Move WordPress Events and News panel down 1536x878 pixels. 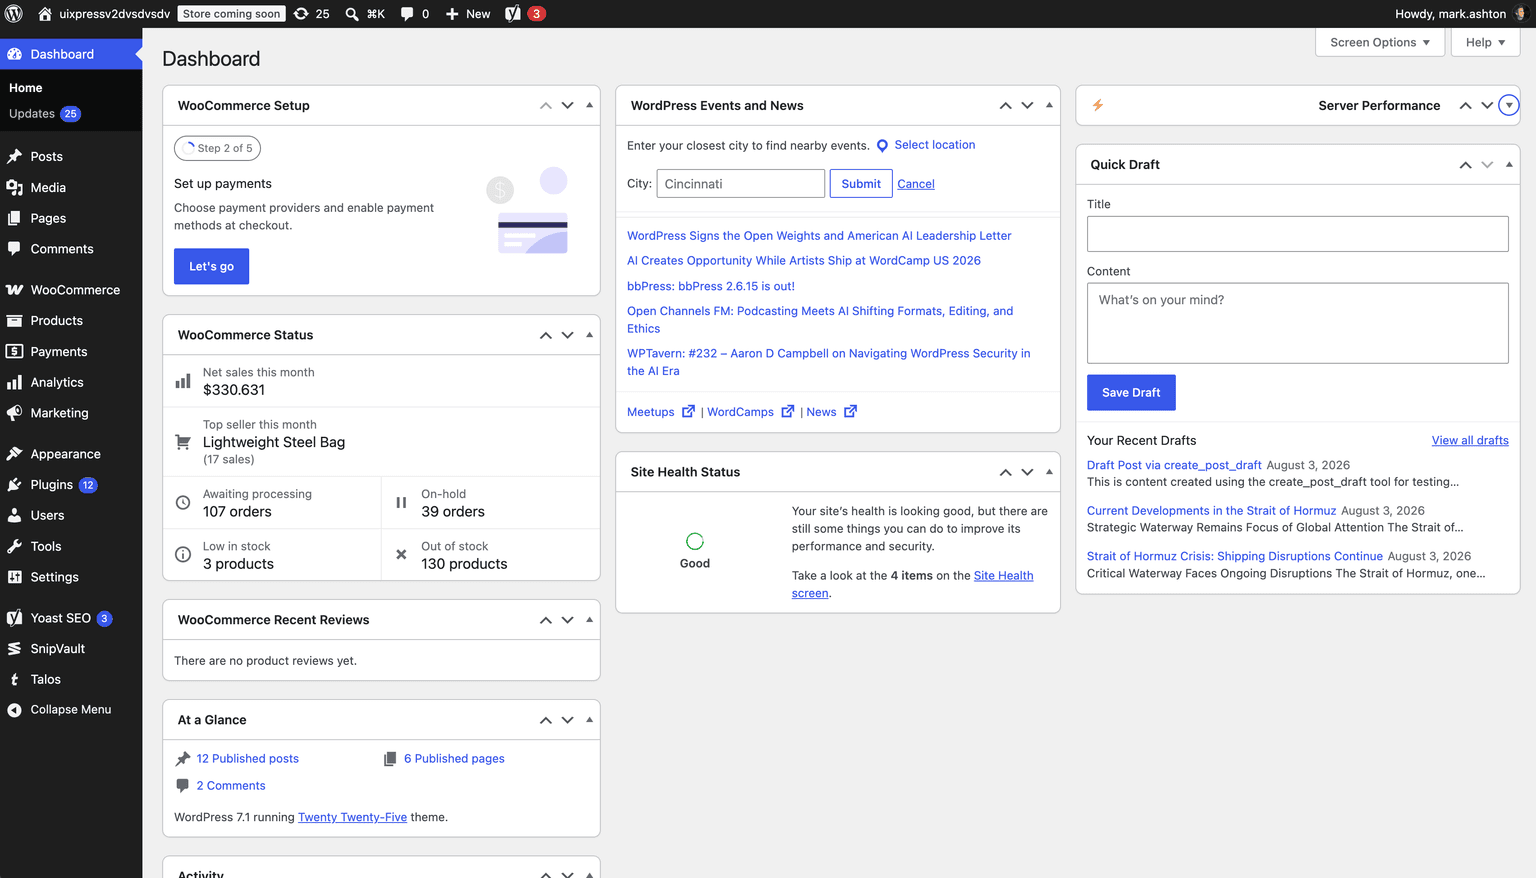pos(1027,105)
